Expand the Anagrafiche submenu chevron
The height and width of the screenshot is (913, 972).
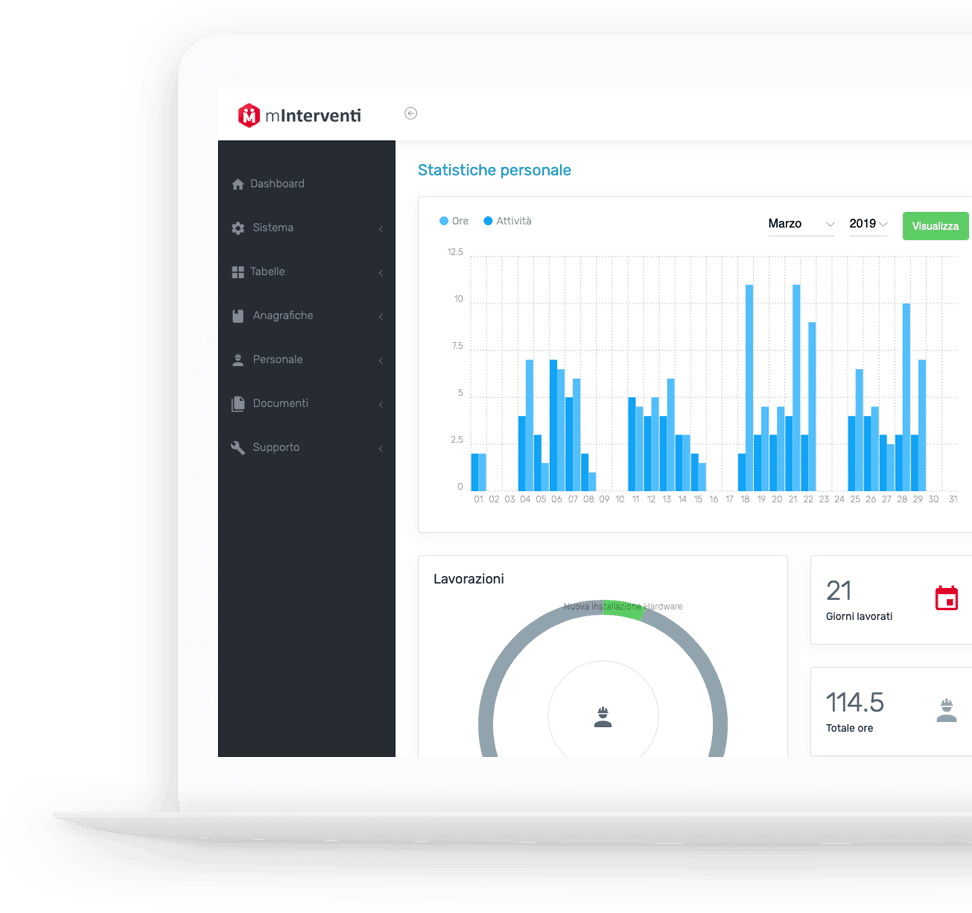click(381, 317)
